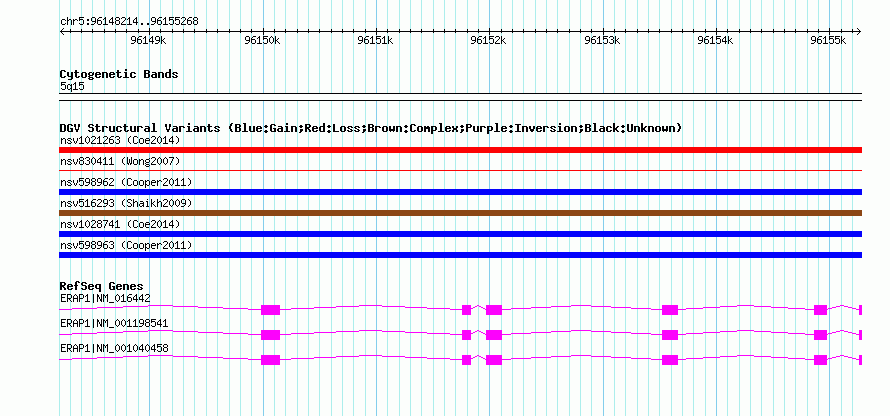The width and height of the screenshot is (890, 416).
Task: Click the 96150k ruler tick label
Action: click(262, 40)
